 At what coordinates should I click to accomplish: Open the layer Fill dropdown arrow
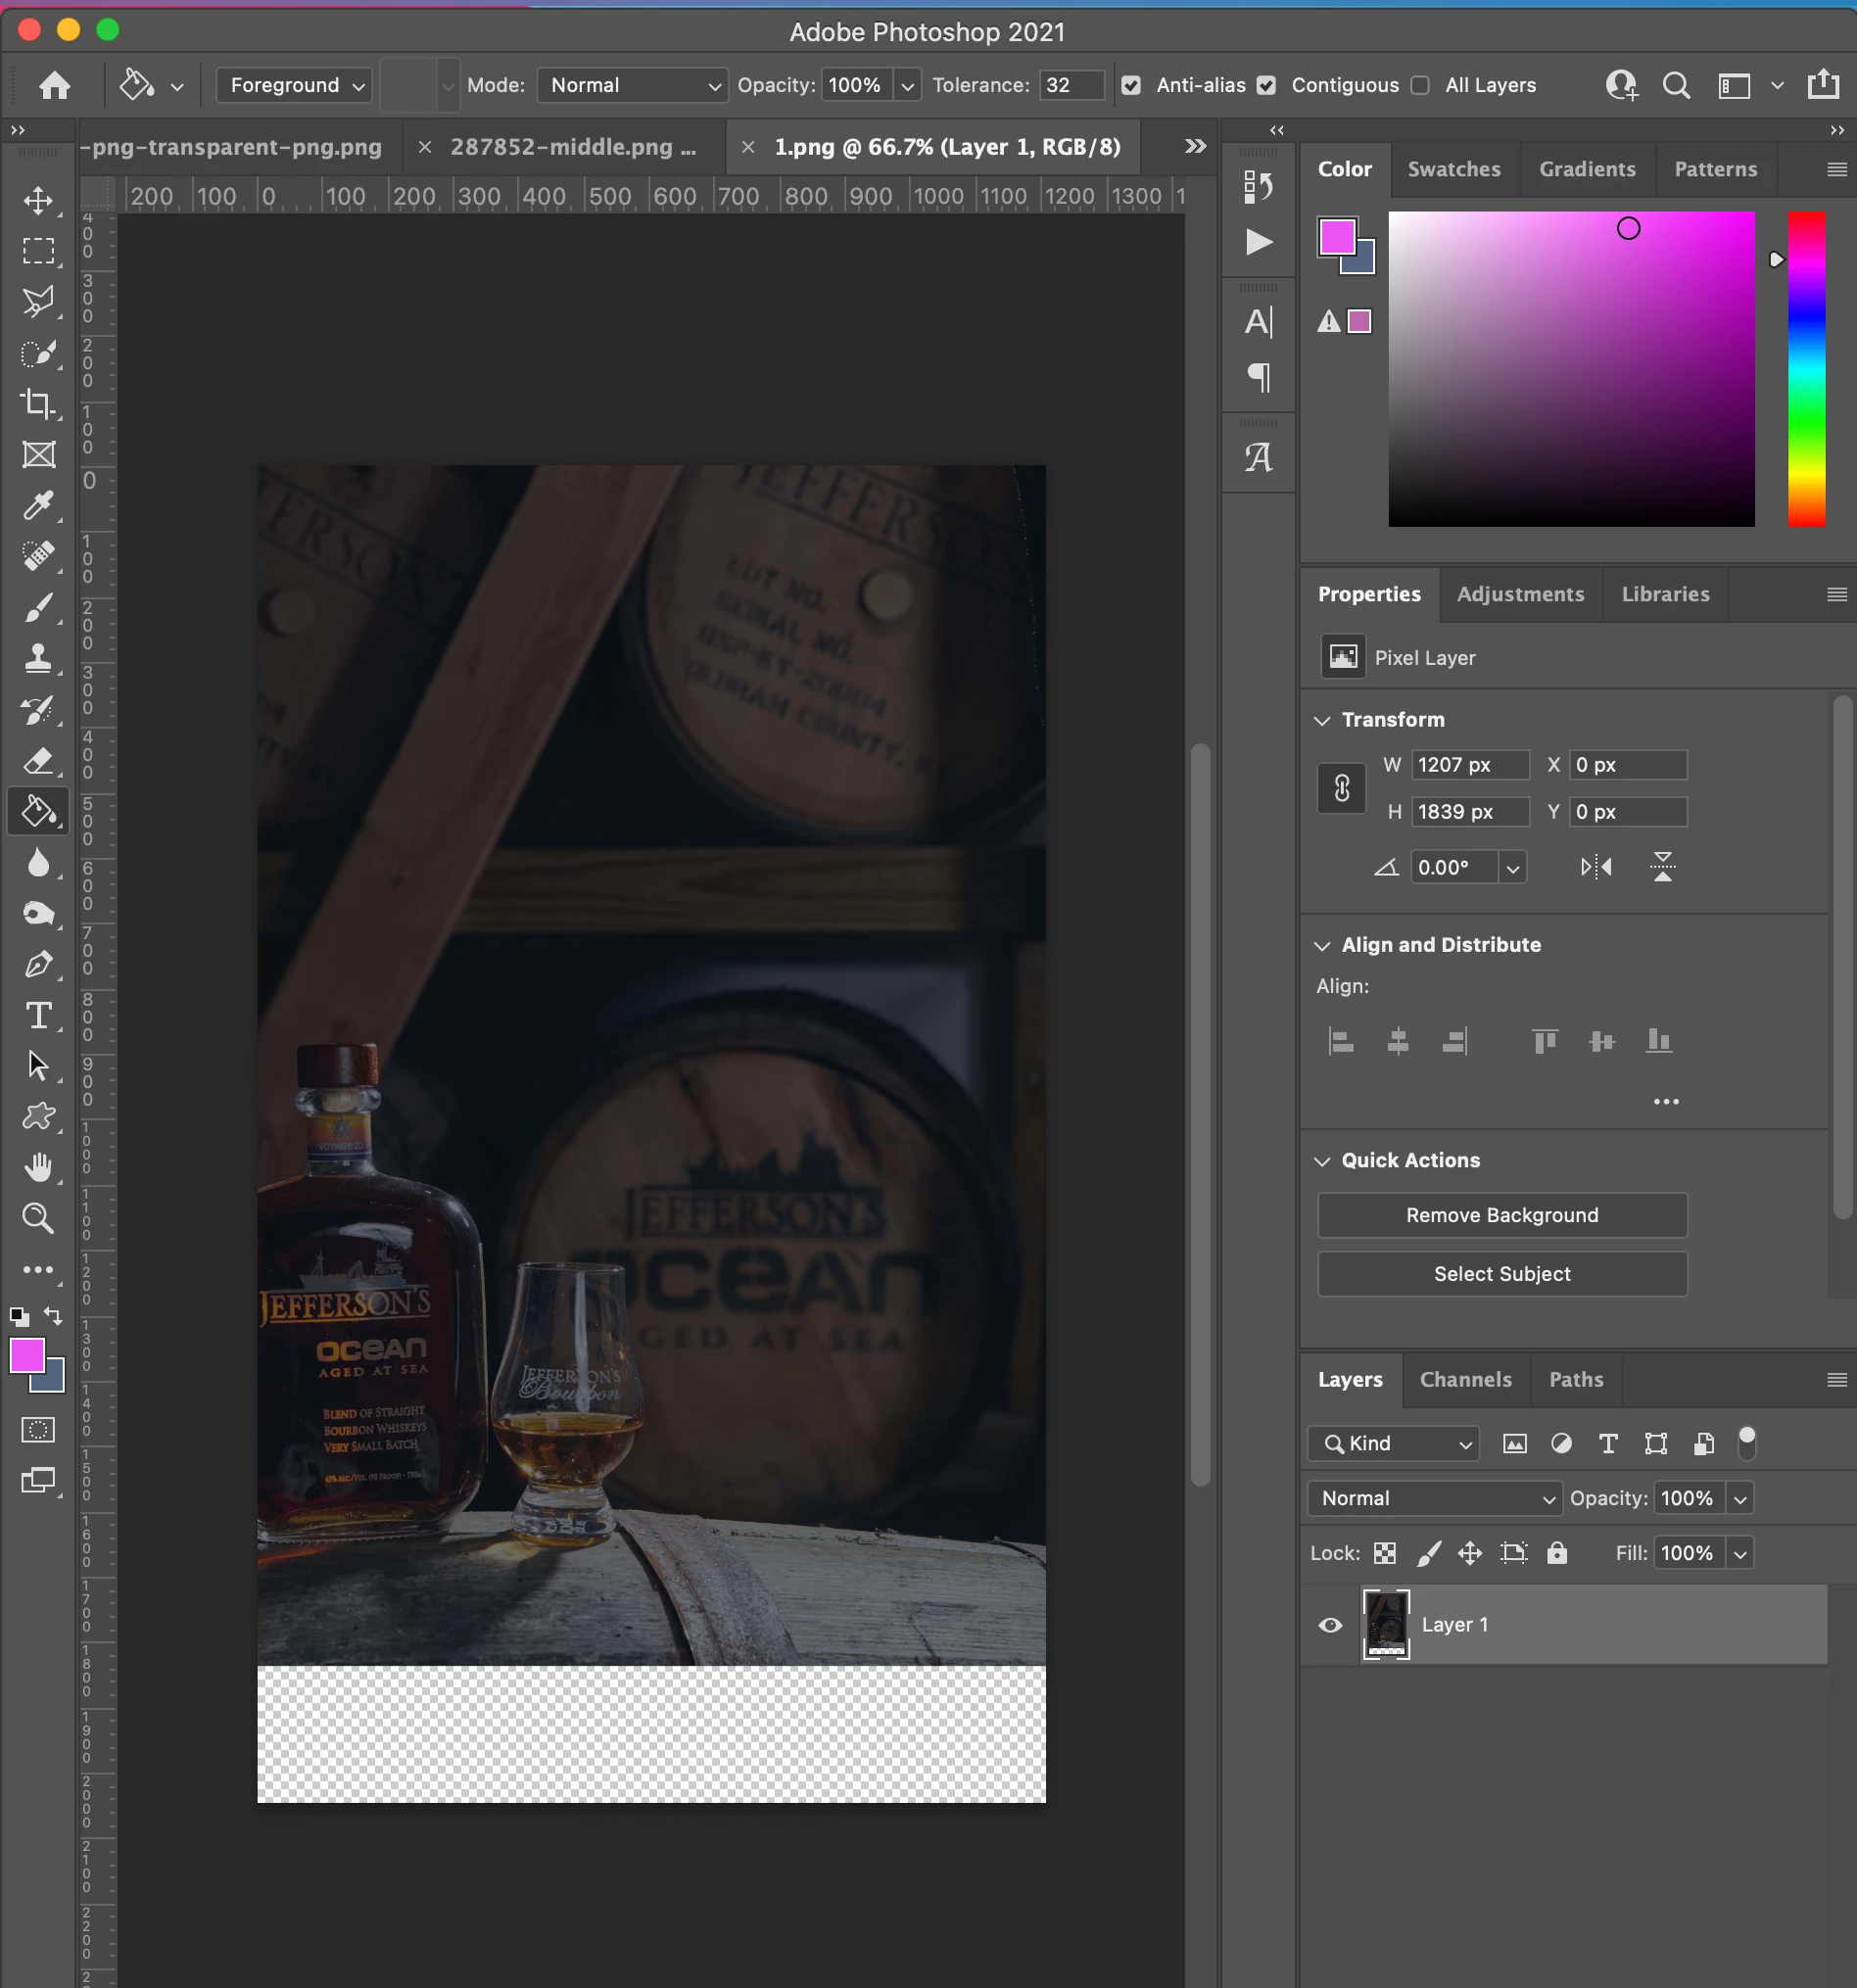click(1740, 1554)
